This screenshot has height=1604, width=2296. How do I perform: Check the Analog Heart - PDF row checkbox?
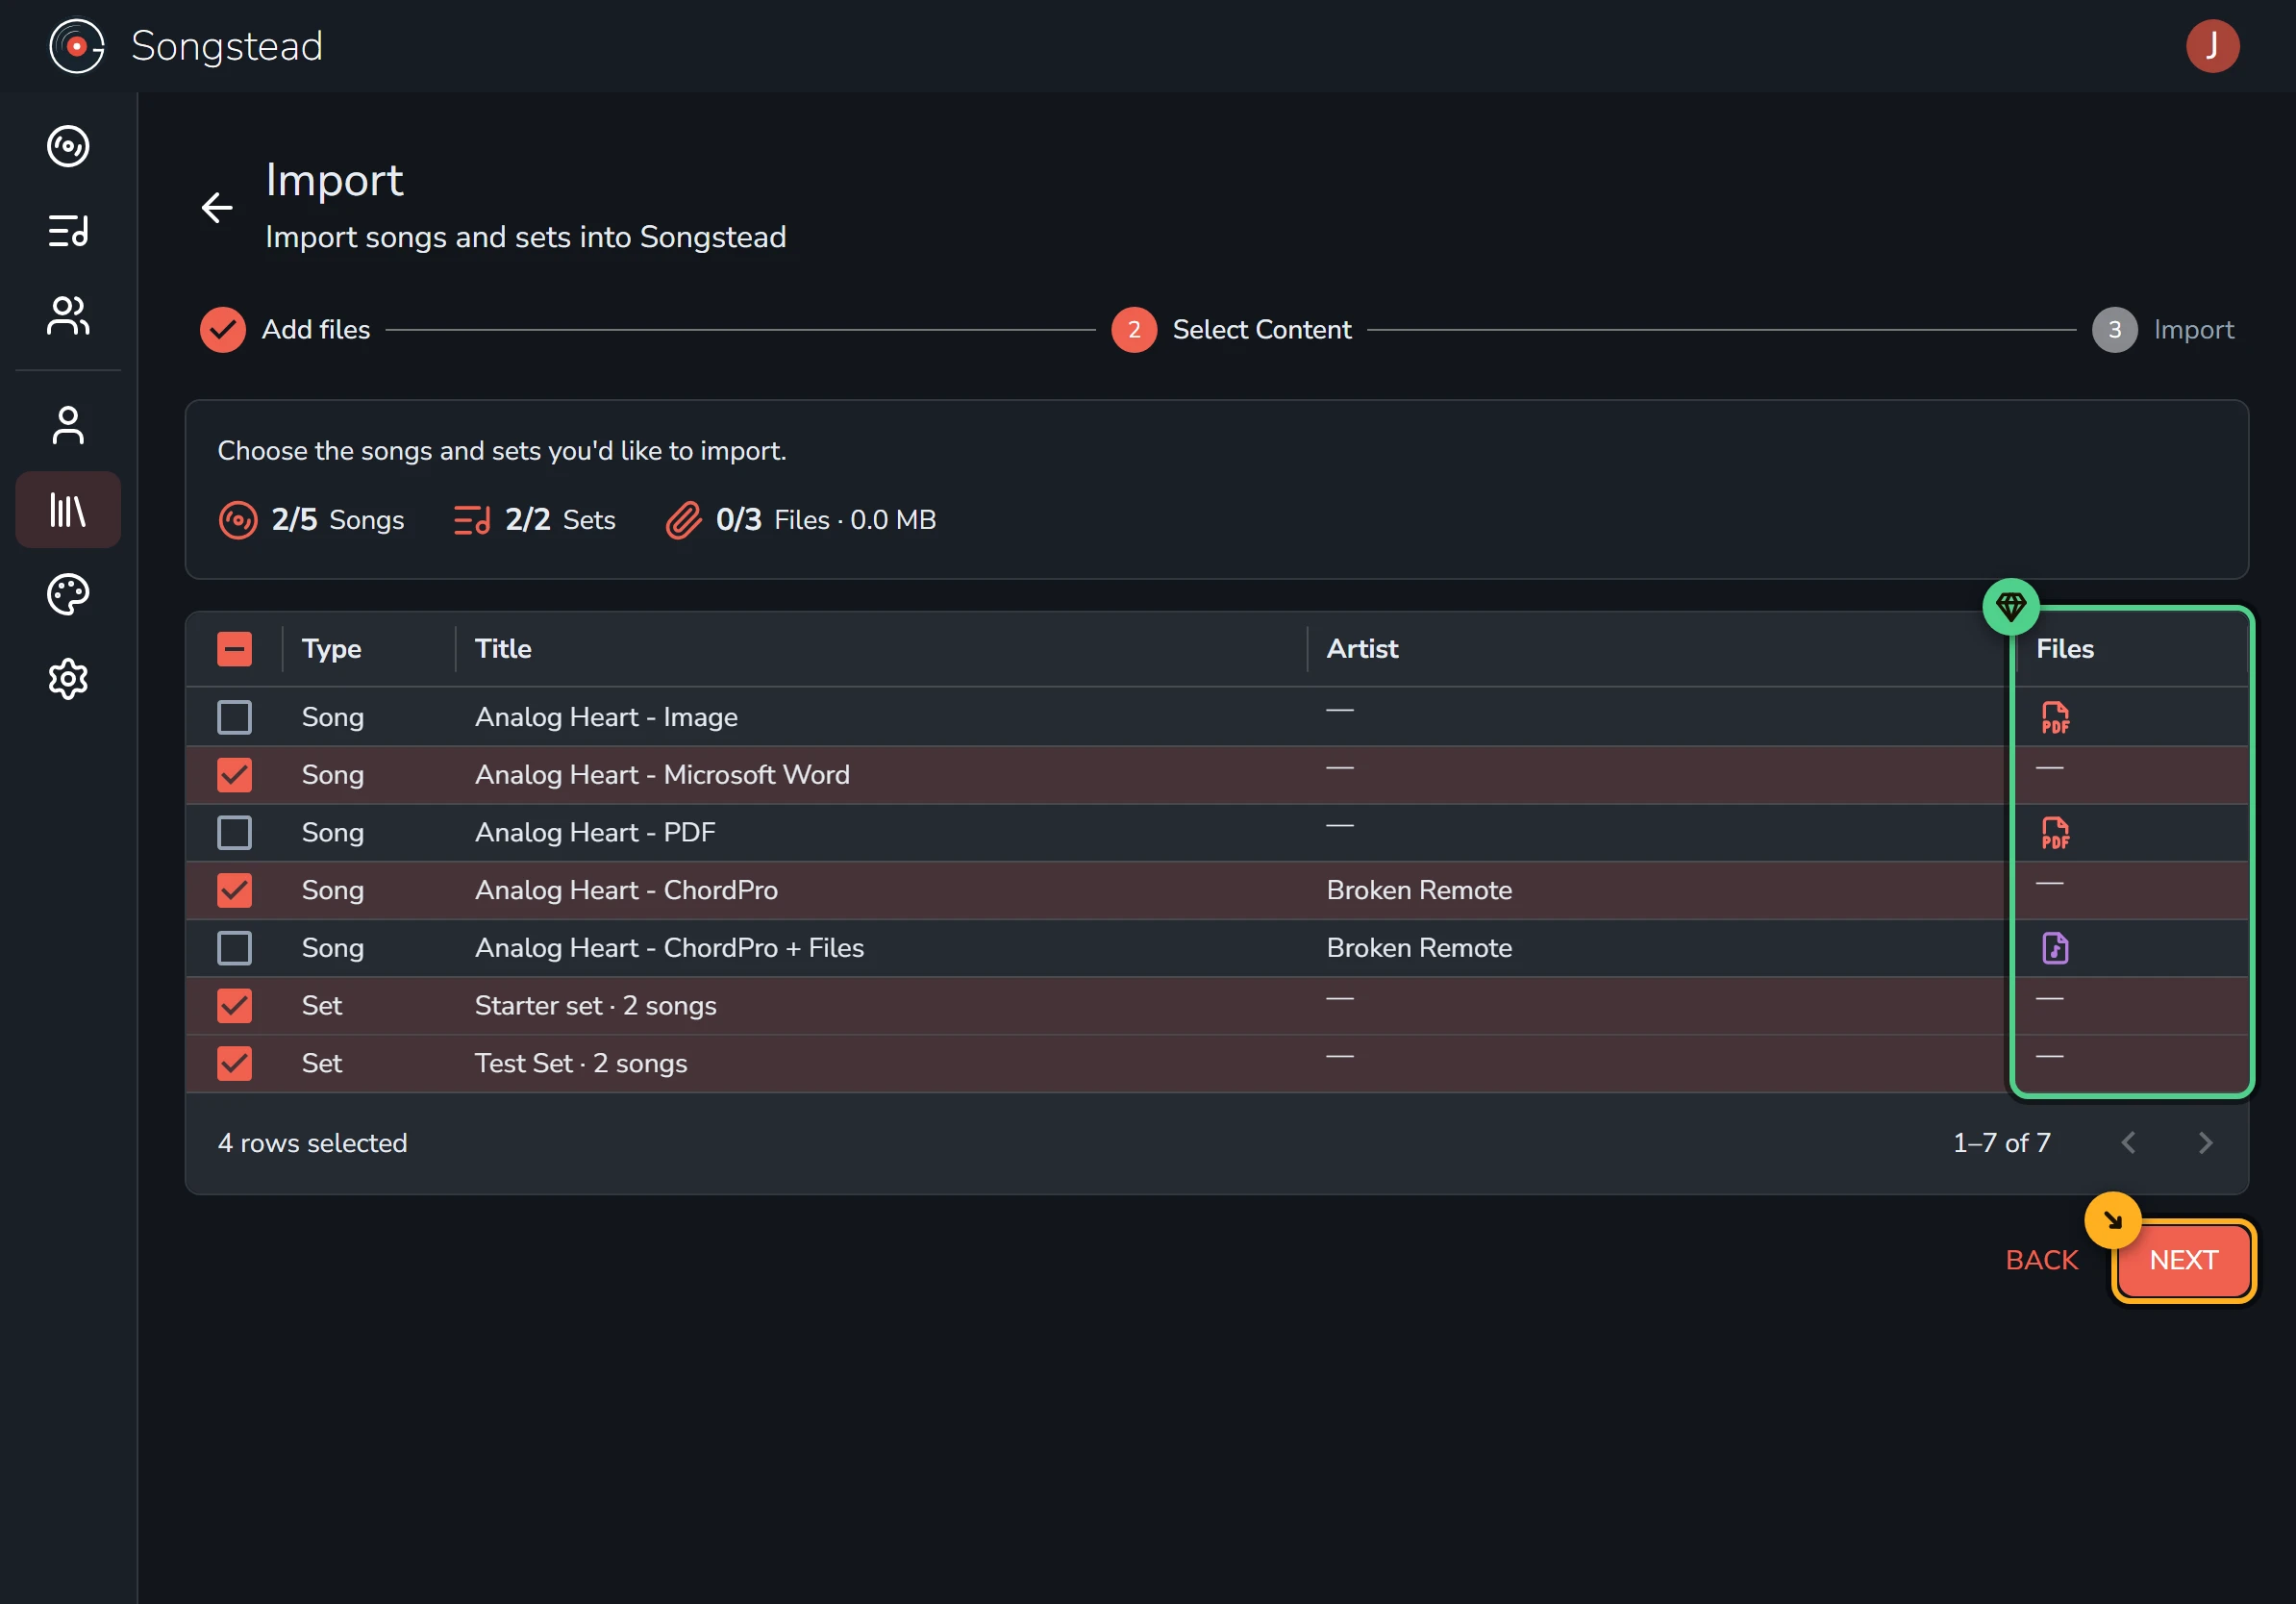click(234, 833)
